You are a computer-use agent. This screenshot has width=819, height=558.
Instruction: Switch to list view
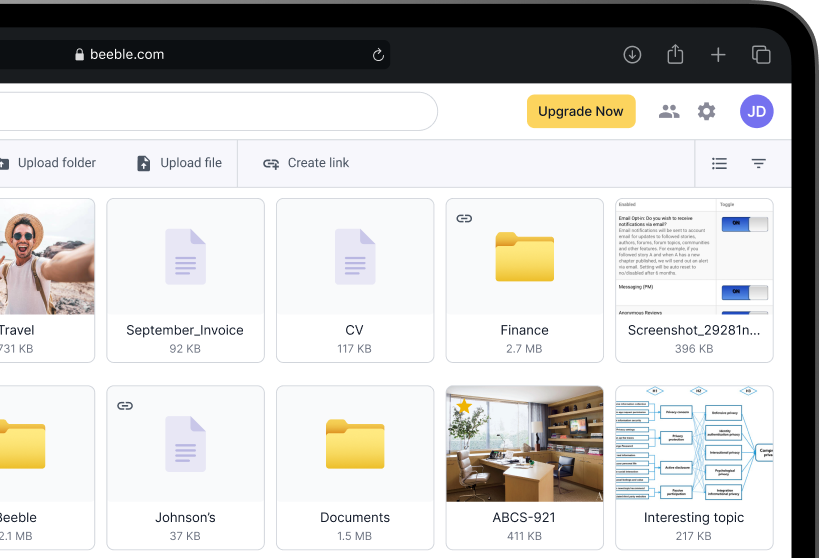coord(719,164)
